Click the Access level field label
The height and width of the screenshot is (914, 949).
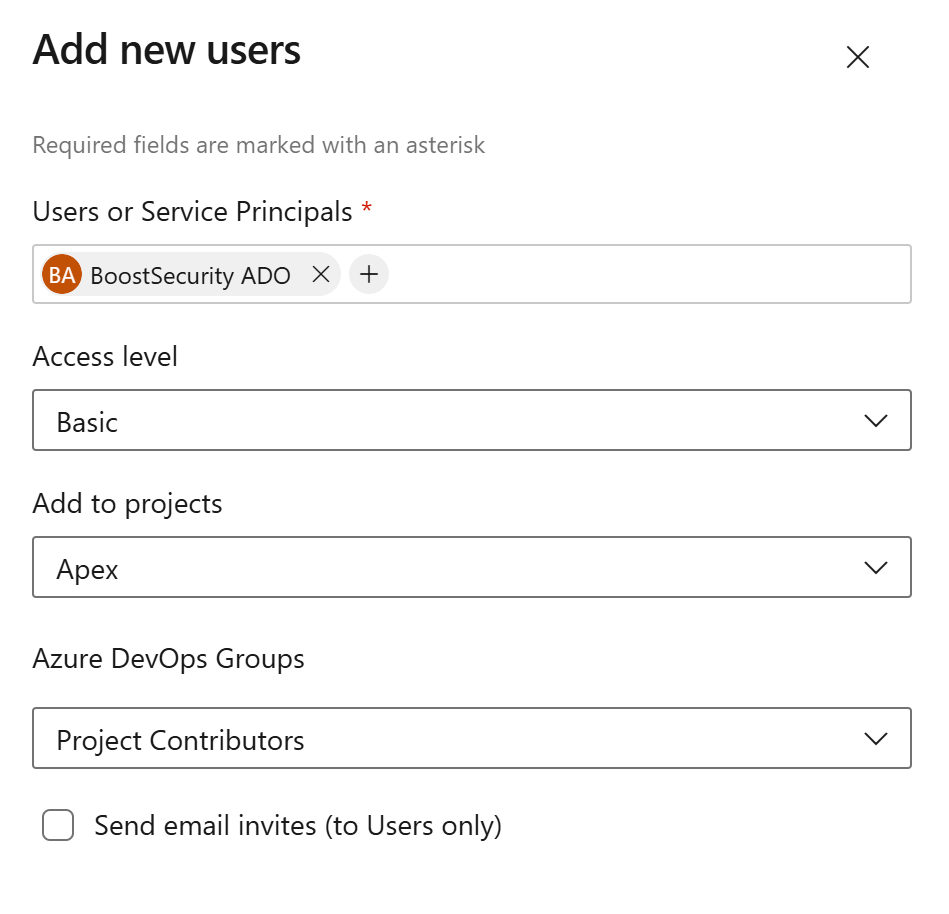(105, 357)
